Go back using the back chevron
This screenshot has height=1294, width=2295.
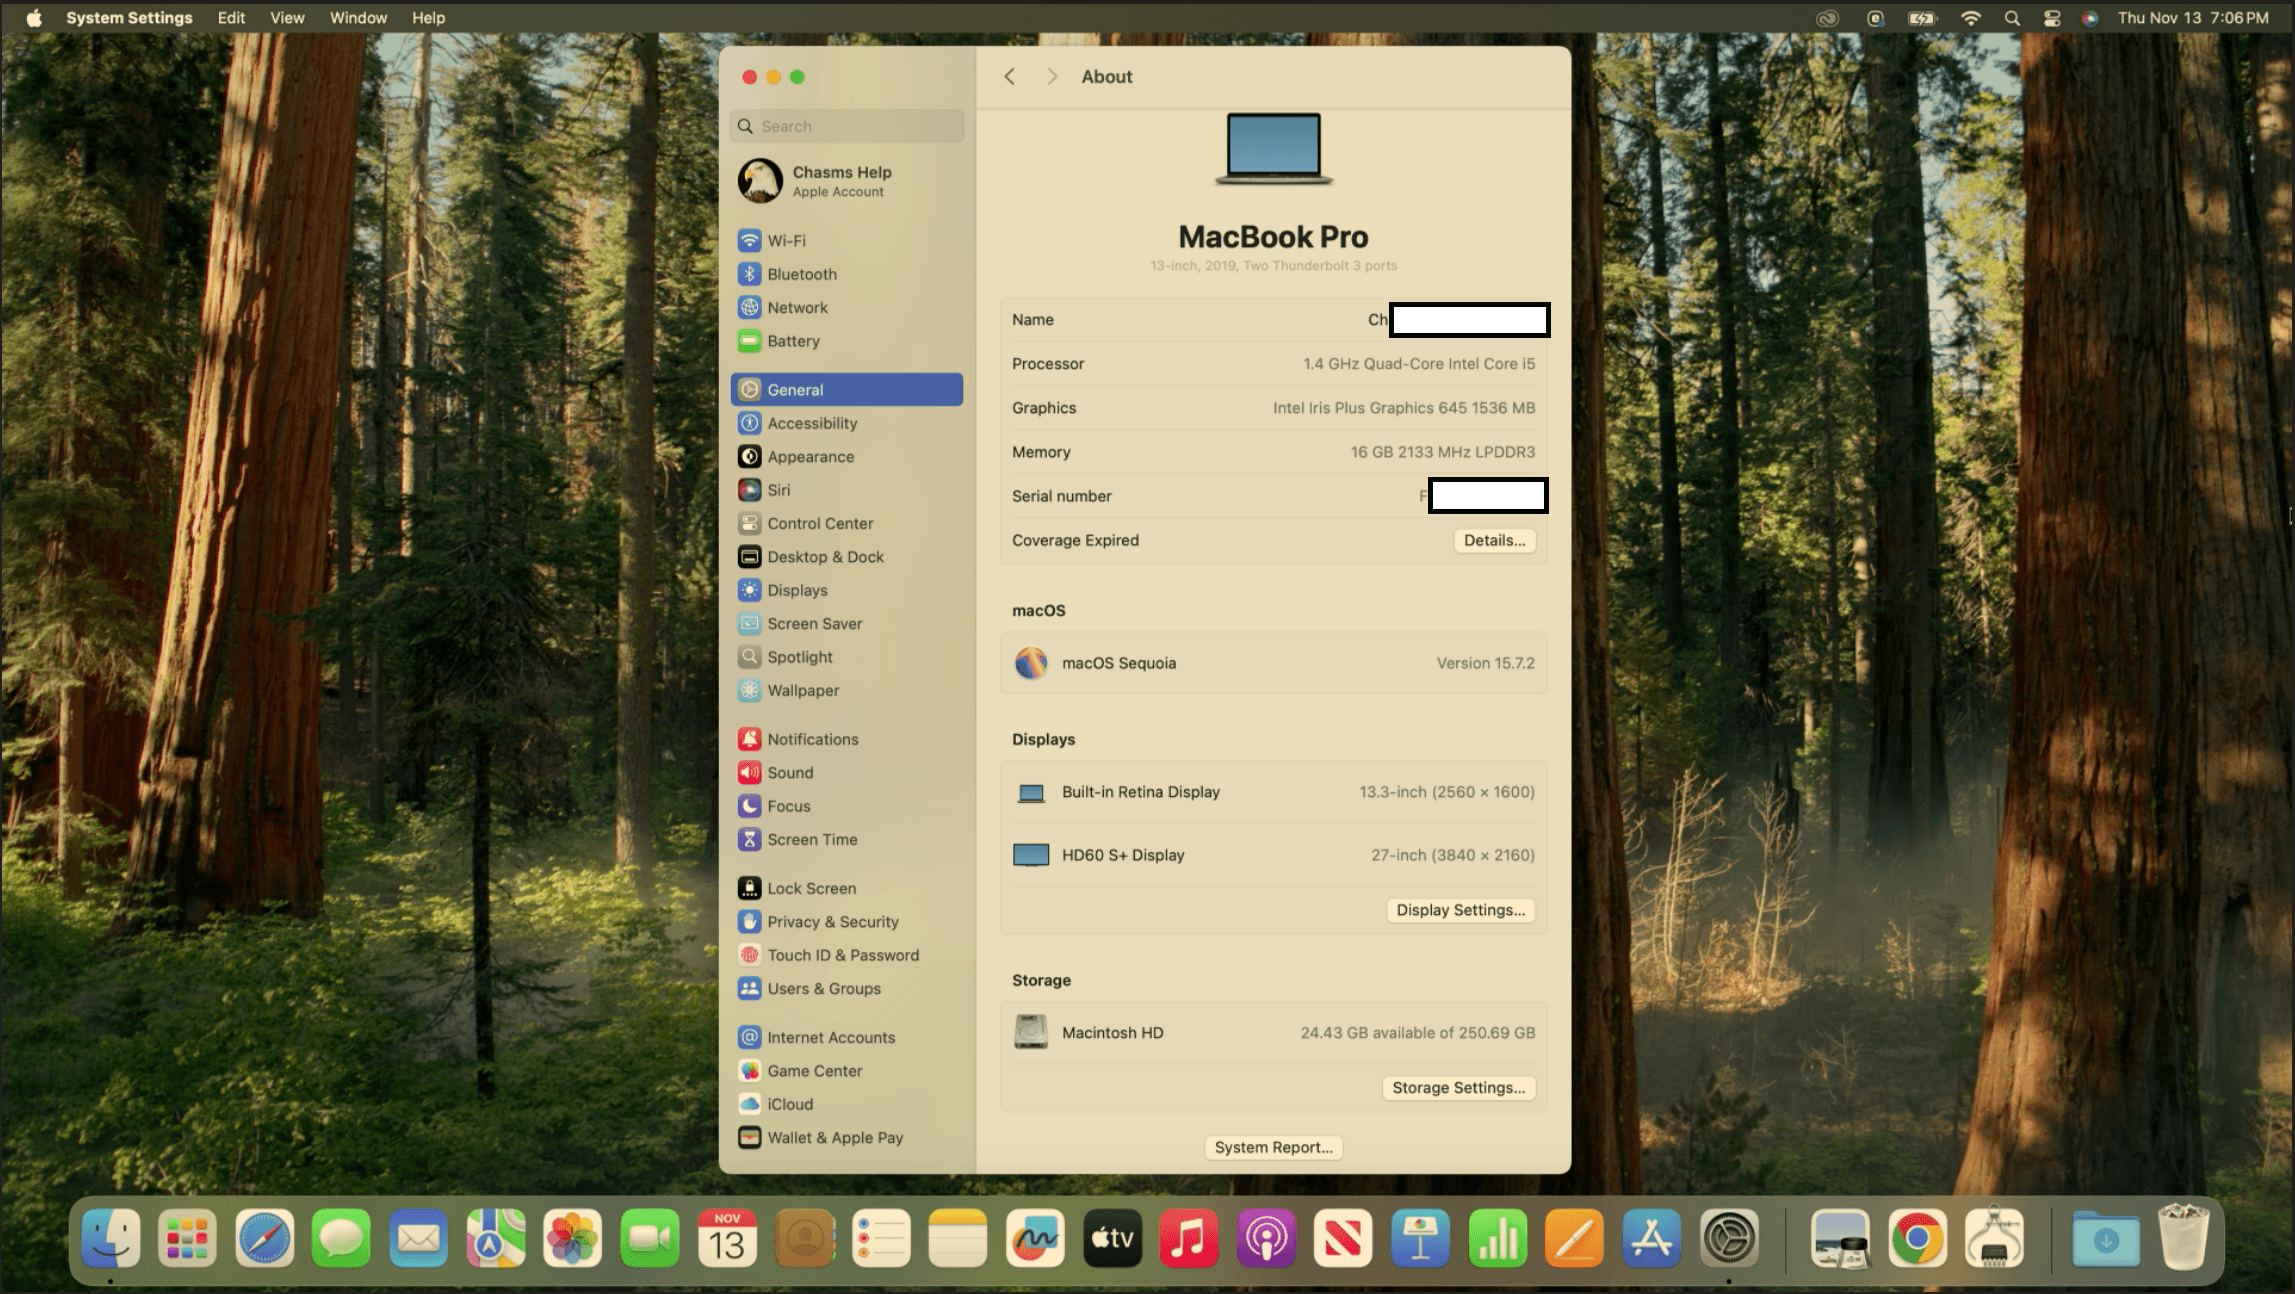(1010, 77)
